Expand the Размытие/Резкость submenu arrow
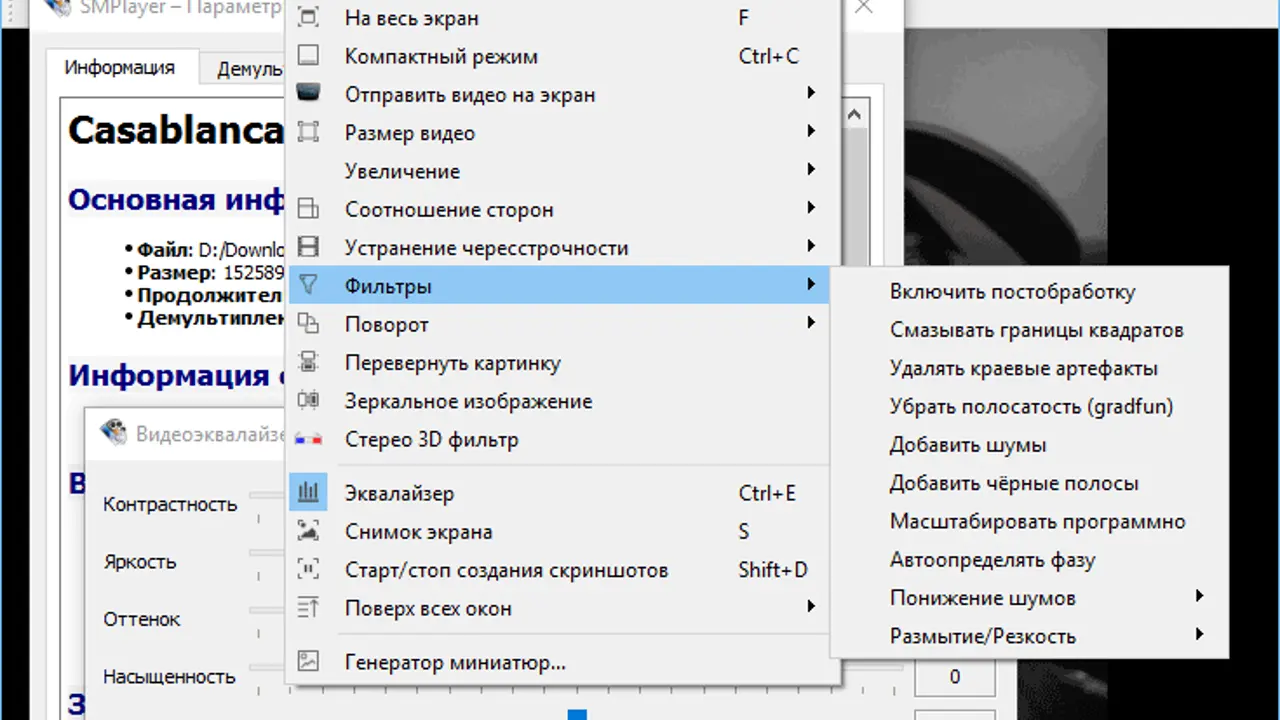Screen dimensions: 1280x720 coord(1199,634)
